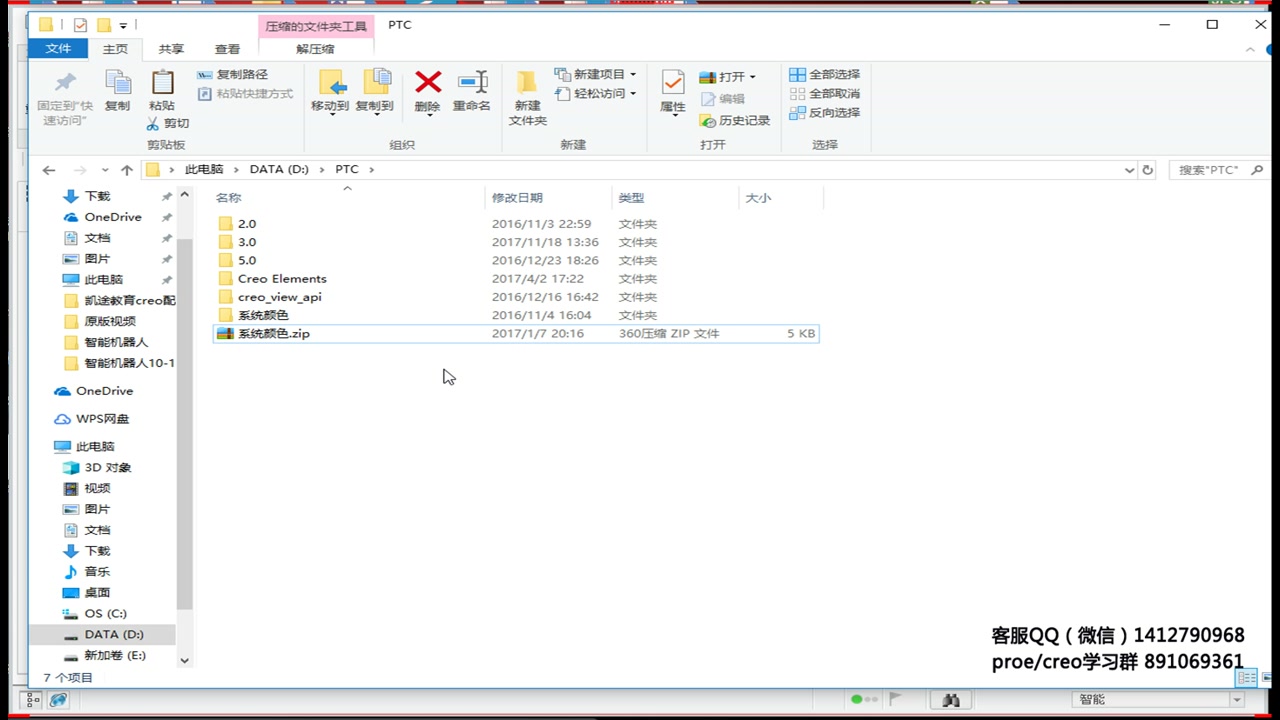Open the address bar history dropdown
Image resolution: width=1280 pixels, height=720 pixels.
point(1130,170)
